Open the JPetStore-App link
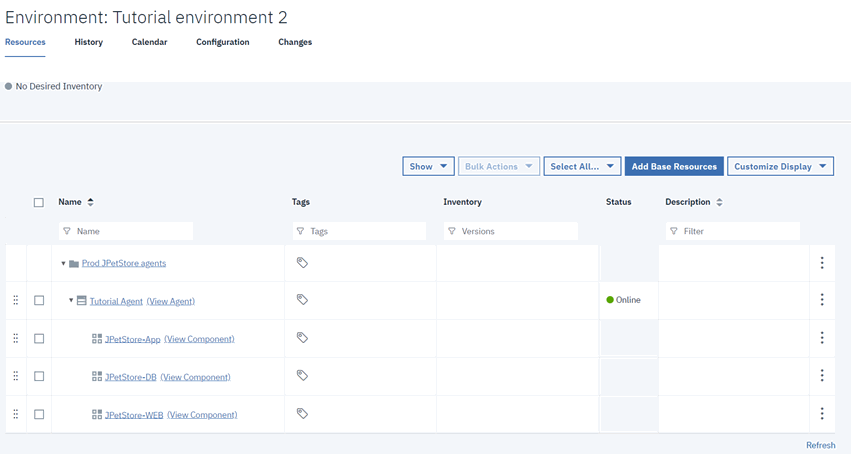 132,339
